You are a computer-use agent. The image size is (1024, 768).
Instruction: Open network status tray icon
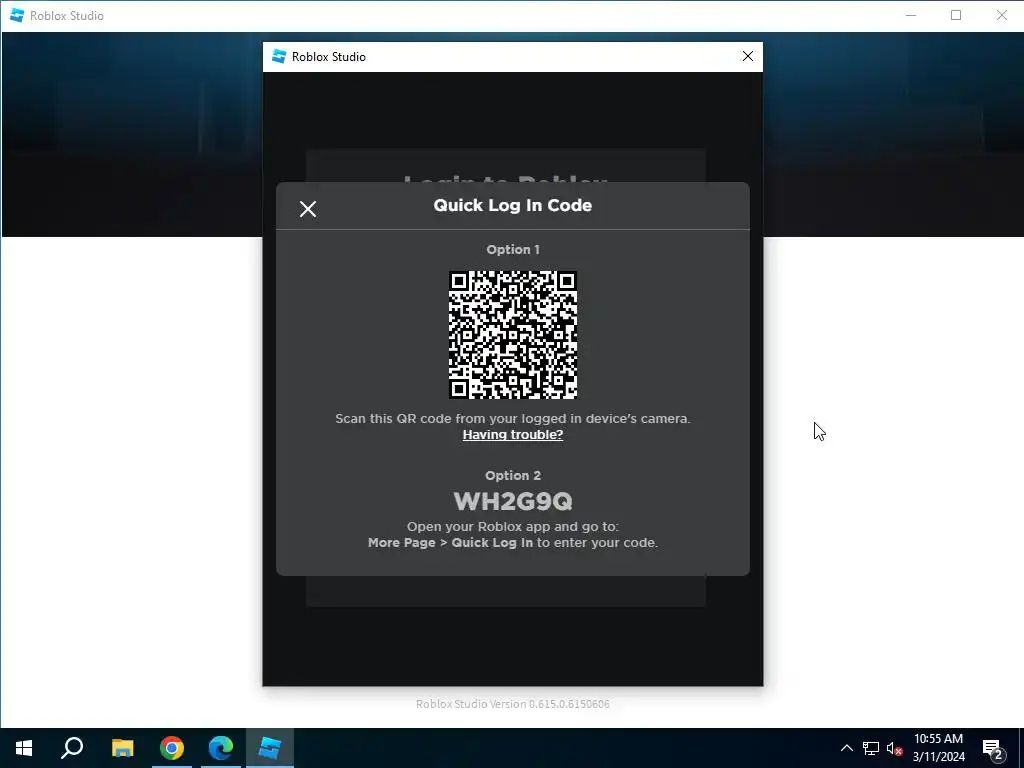click(871, 748)
